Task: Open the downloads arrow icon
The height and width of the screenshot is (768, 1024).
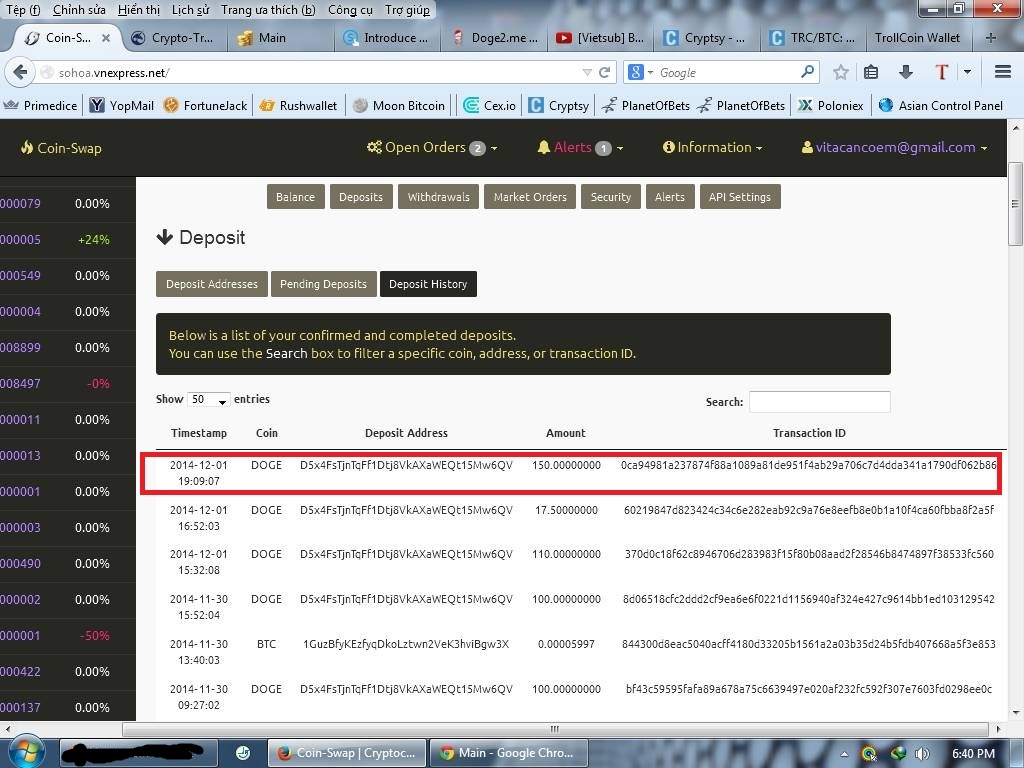Action: pos(905,72)
